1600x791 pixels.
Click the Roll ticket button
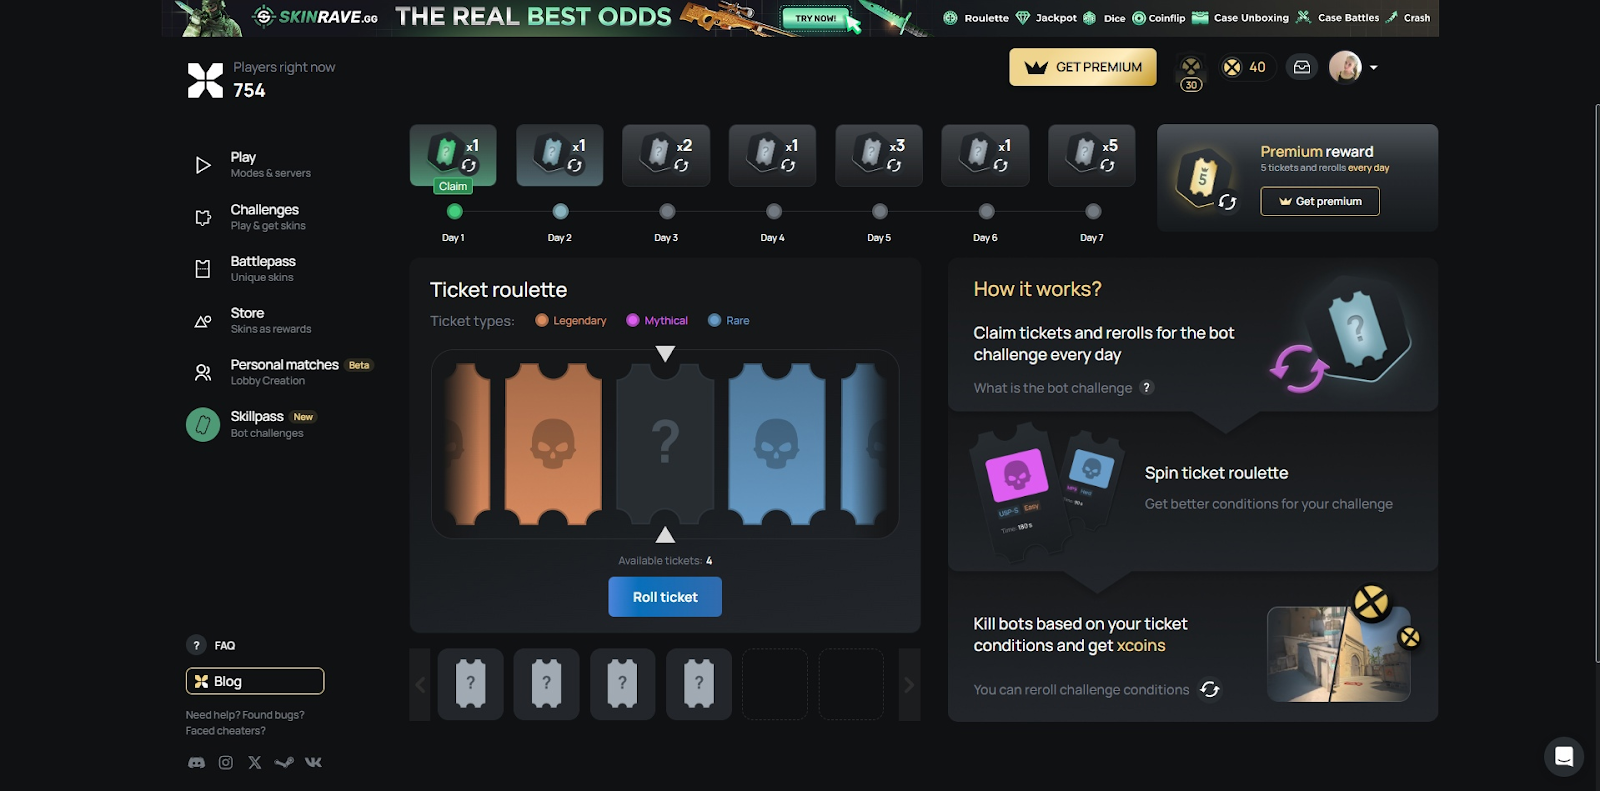pyautogui.click(x=665, y=597)
